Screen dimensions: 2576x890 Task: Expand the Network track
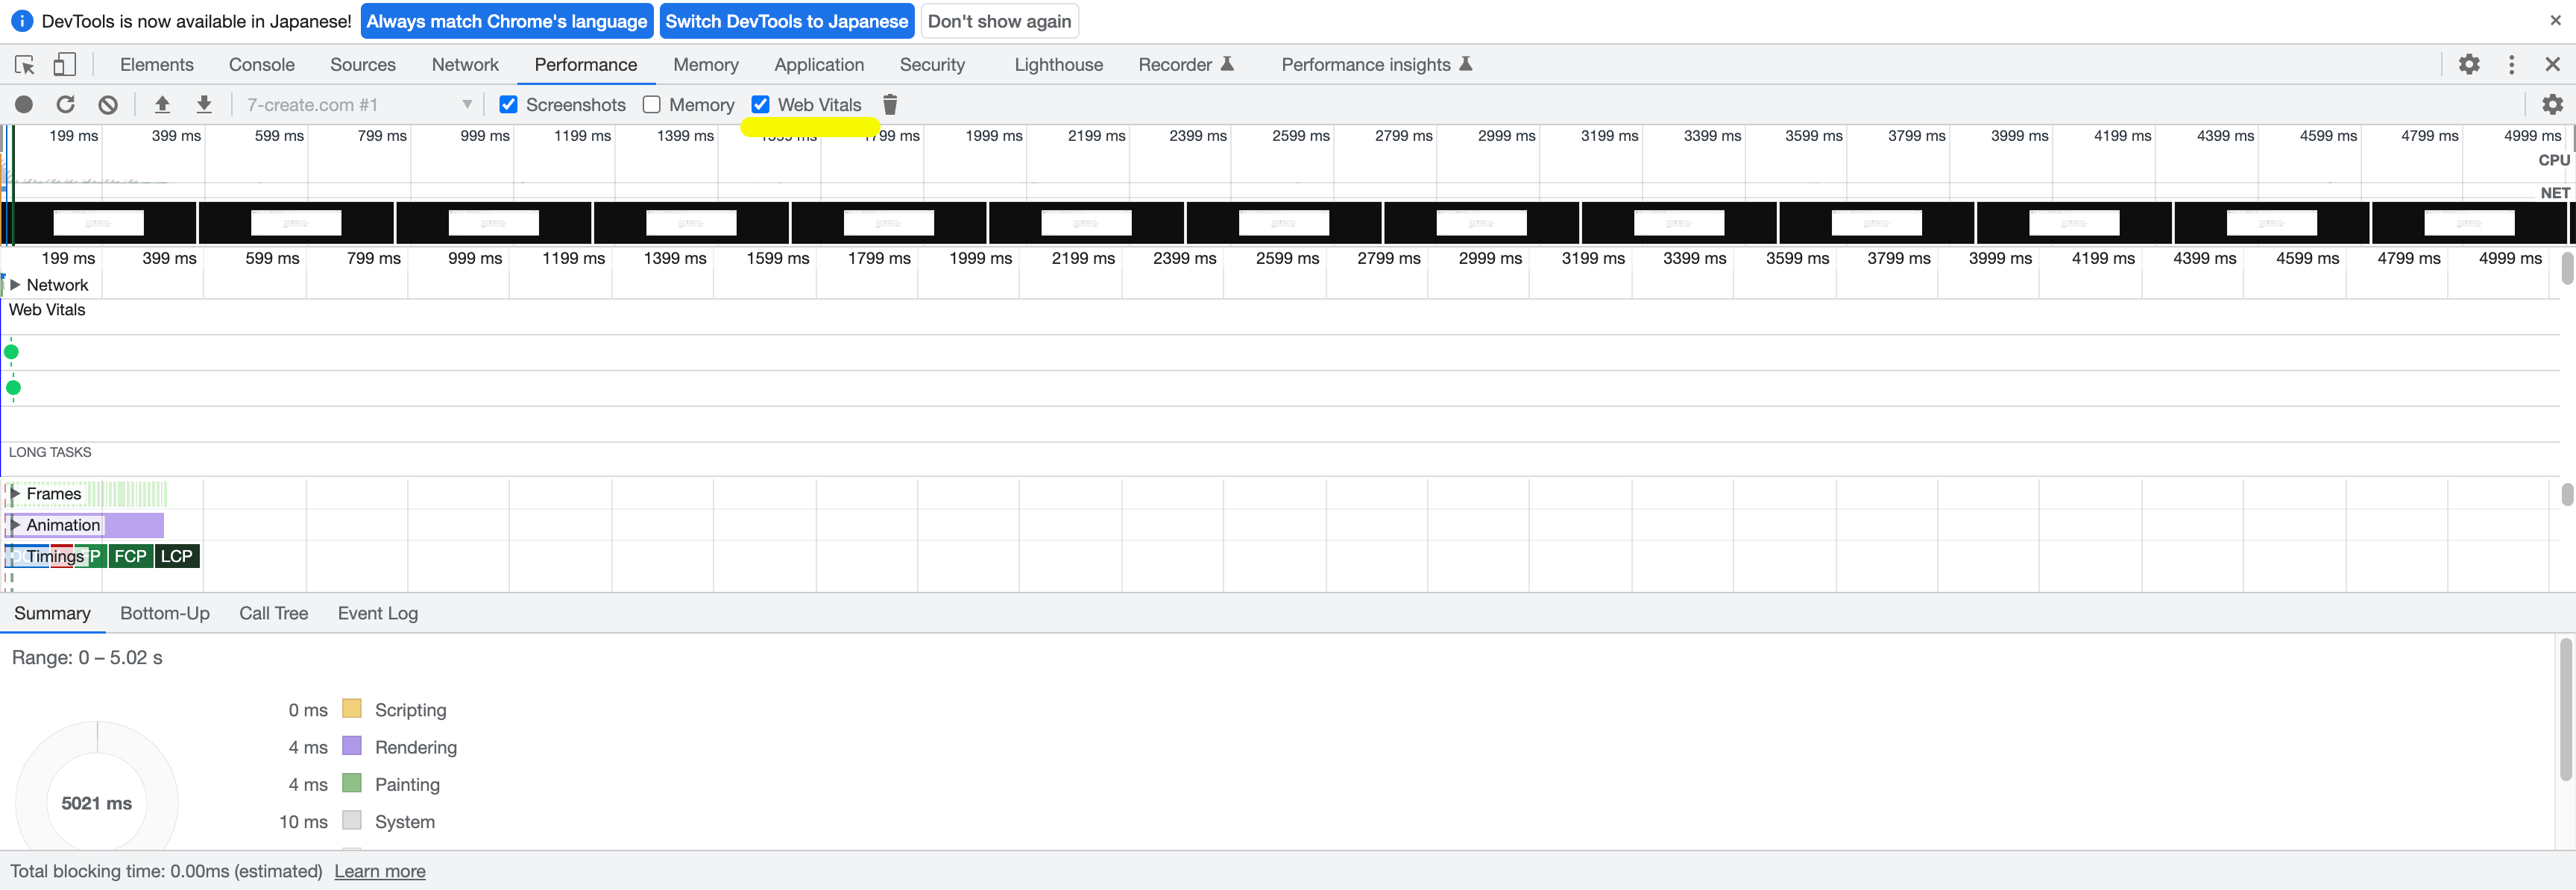coord(15,285)
